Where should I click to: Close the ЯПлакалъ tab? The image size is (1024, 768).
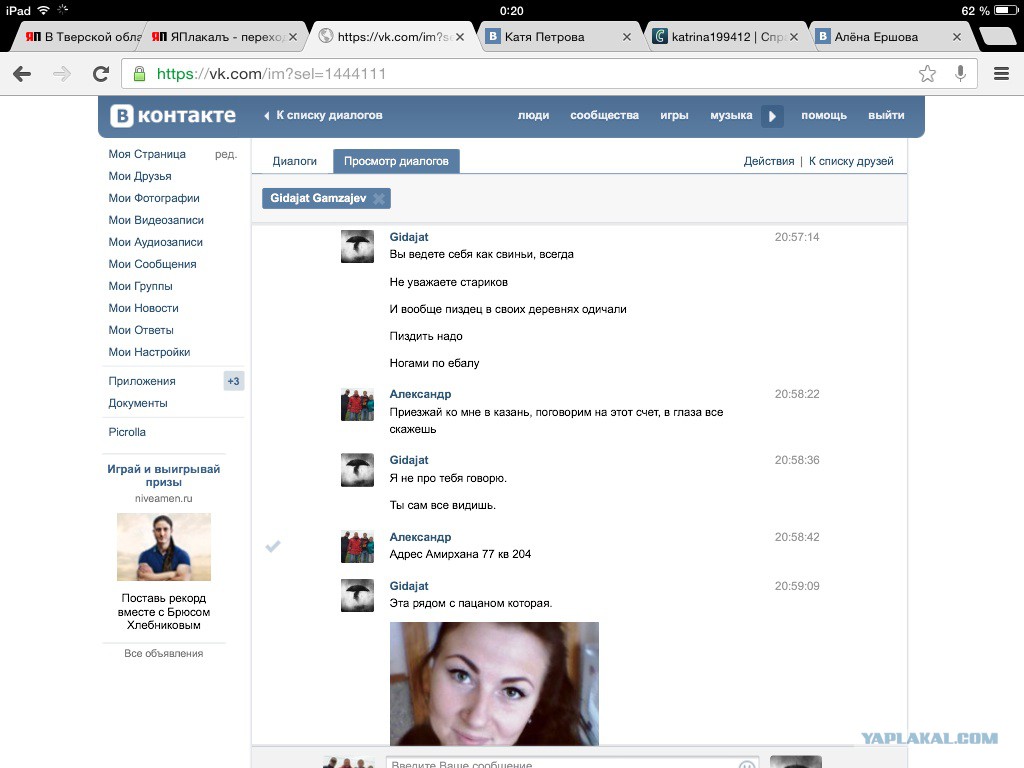tap(293, 37)
